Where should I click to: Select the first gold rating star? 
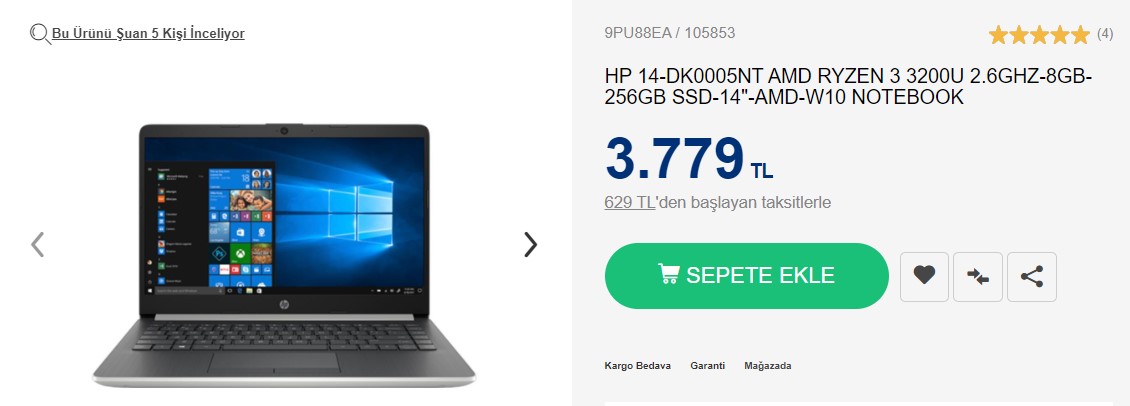click(998, 34)
